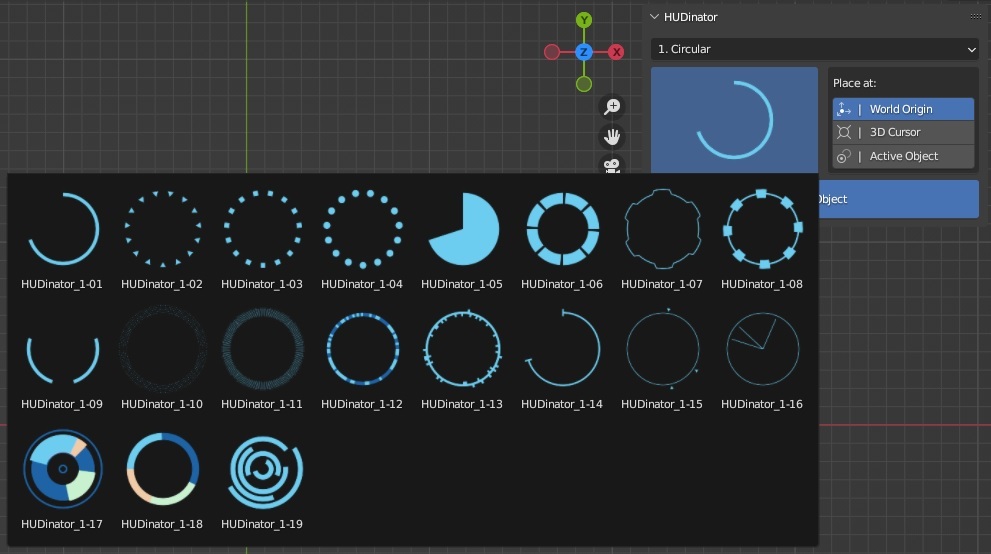Choose HUDinator_1-10 faint dotted ring
The height and width of the screenshot is (554, 991).
coord(162,349)
